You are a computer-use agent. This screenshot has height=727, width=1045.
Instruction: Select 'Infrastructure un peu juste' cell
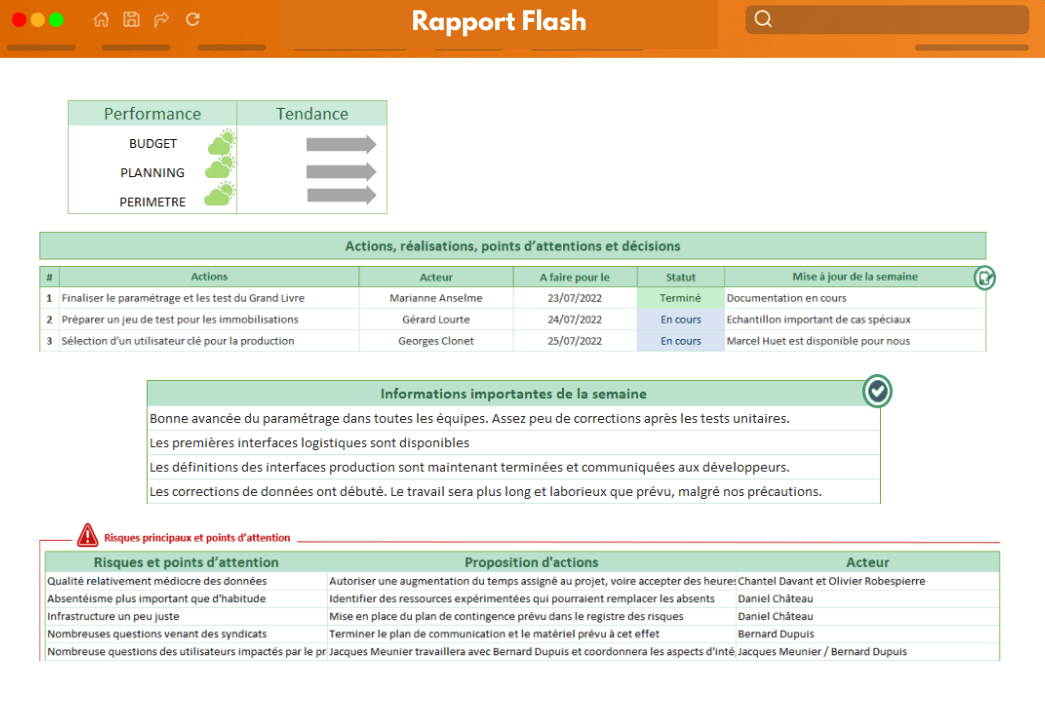(186, 616)
